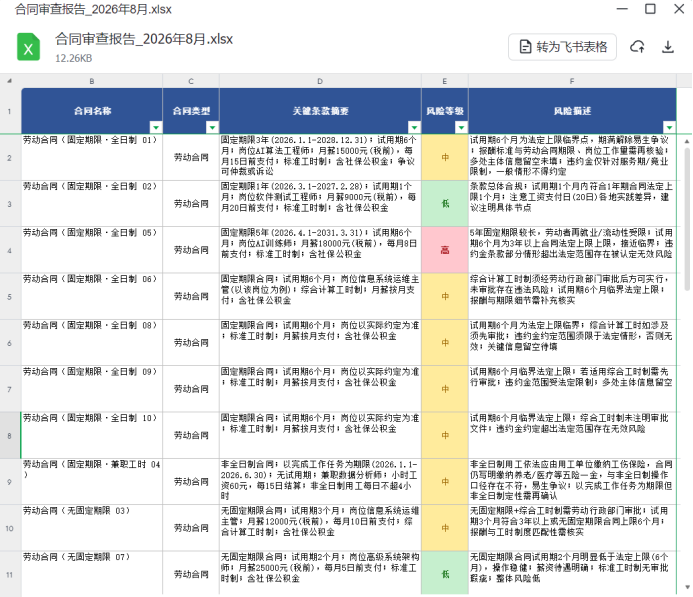This screenshot has width=693, height=597.
Task: Click risk description starting 非全日制用工依法
Action: pos(572,482)
